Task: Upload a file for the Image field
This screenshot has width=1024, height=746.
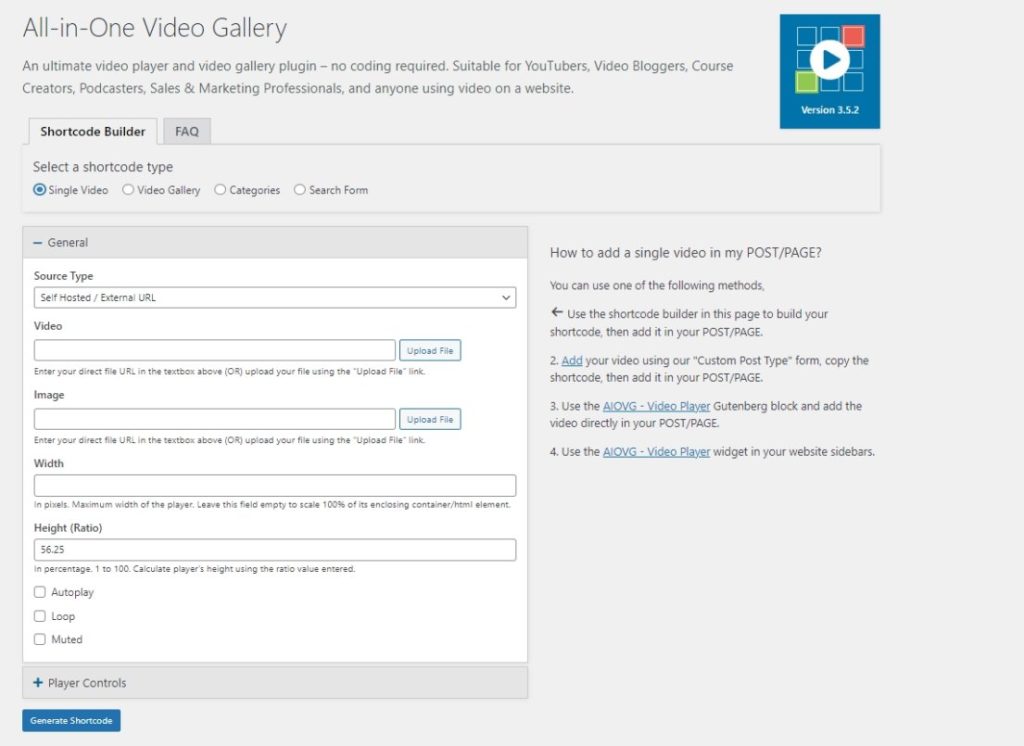Action: [430, 419]
